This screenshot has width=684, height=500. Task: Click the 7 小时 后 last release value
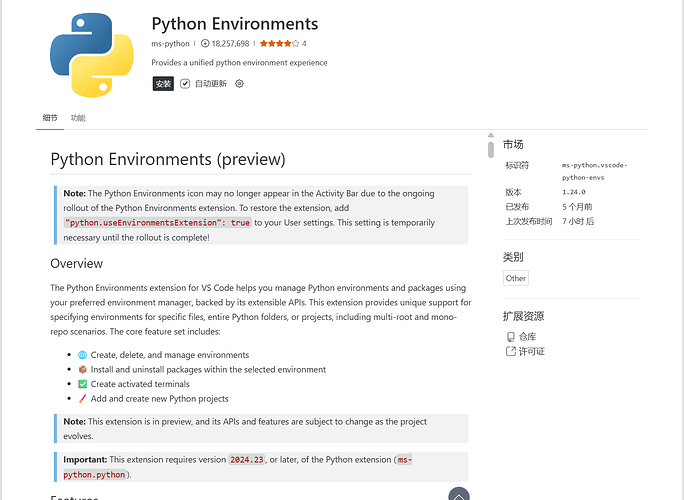pyautogui.click(x=578, y=221)
